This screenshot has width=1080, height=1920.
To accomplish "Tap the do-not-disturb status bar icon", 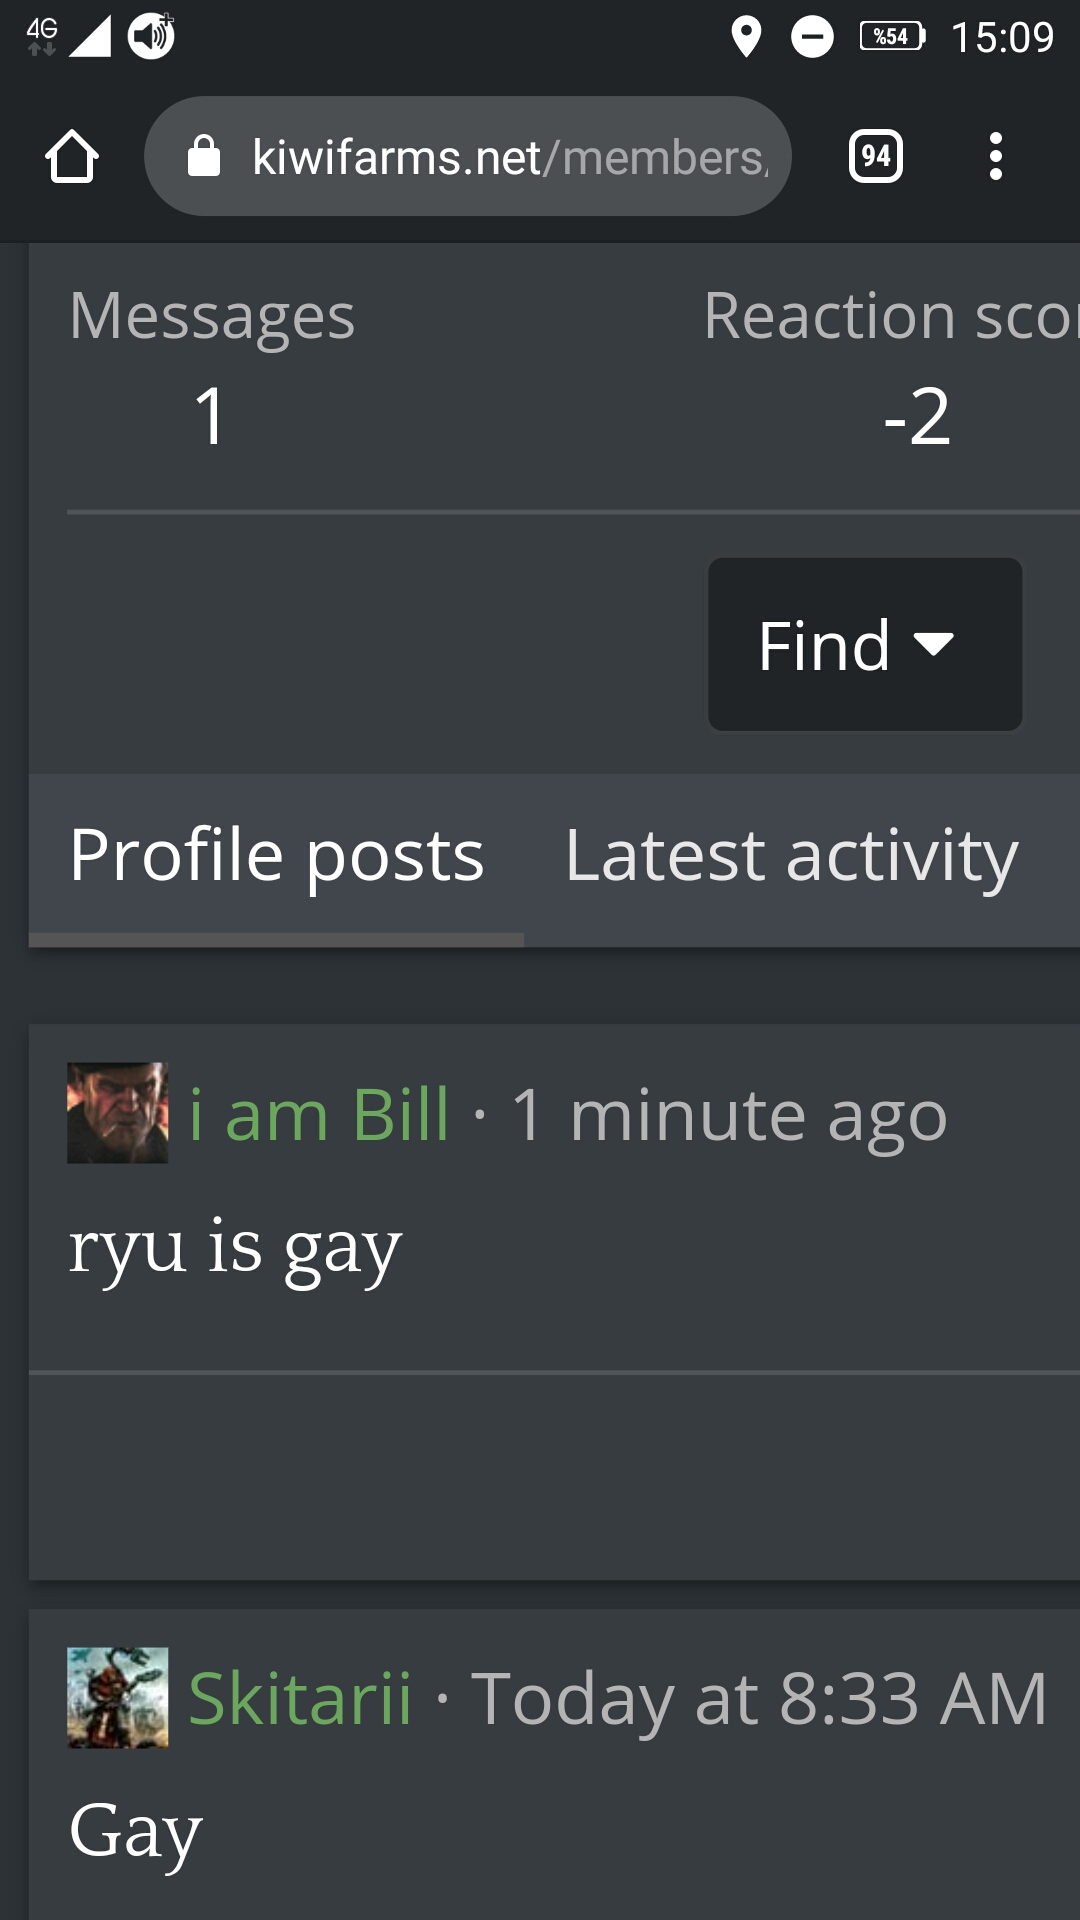I will [812, 38].
